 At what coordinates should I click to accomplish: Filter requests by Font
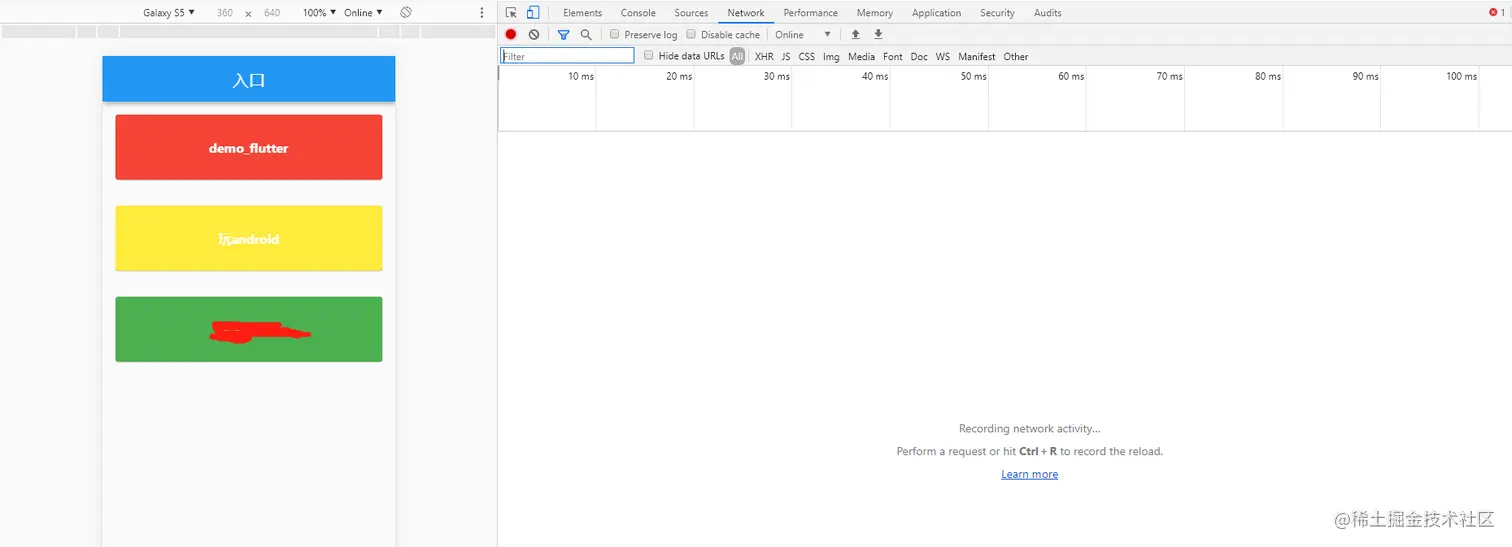893,56
